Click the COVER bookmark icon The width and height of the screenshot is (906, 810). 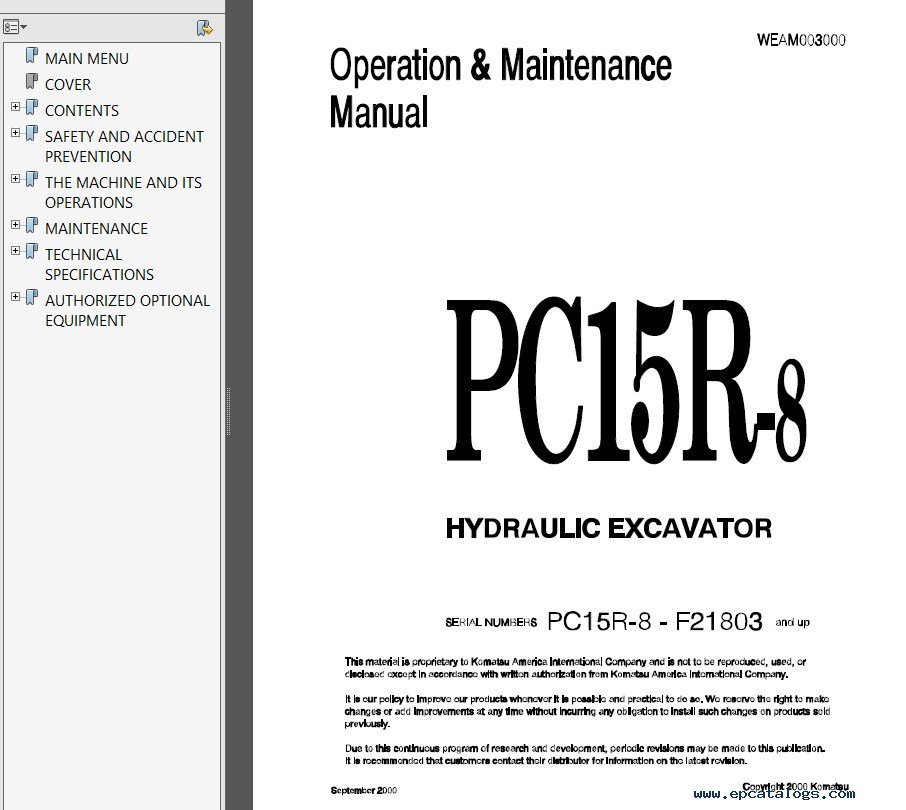[32, 82]
